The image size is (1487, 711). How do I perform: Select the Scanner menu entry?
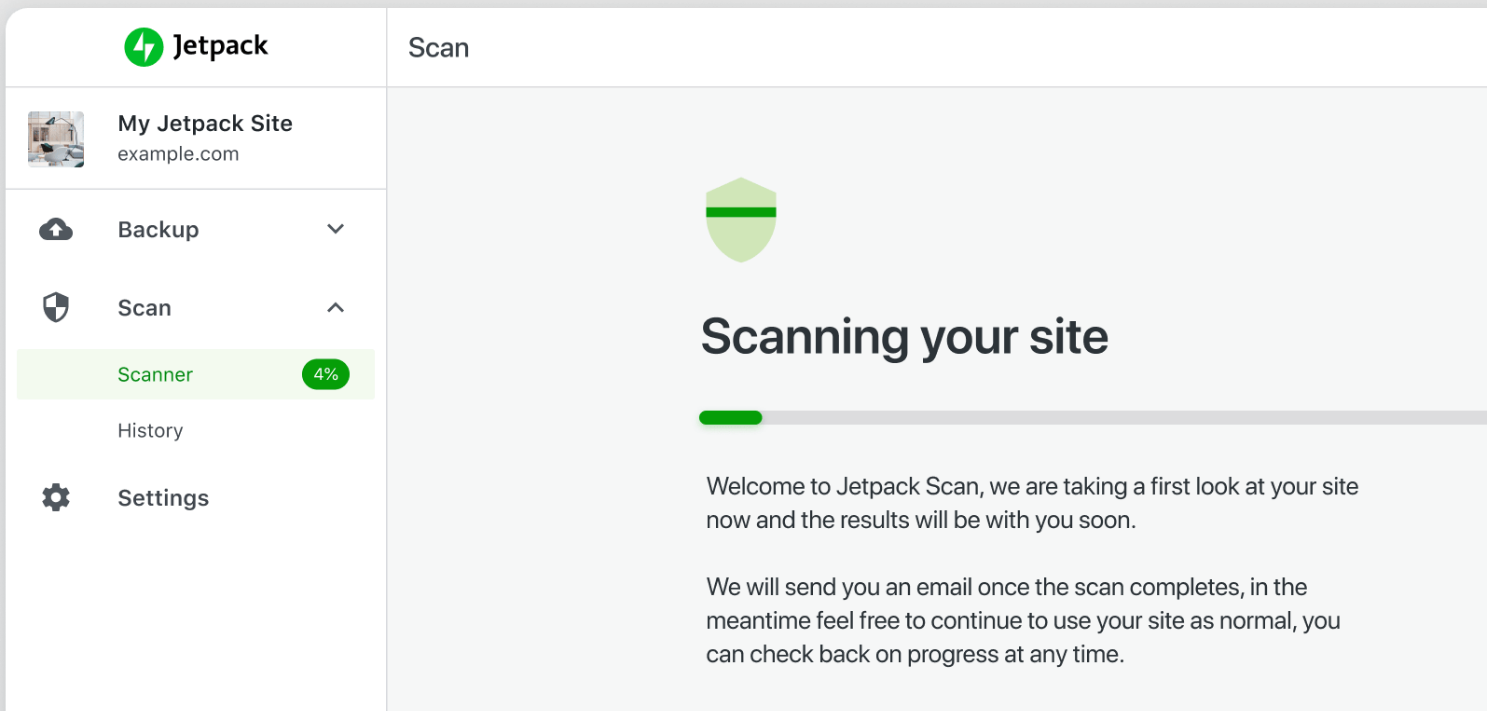[x=155, y=373]
